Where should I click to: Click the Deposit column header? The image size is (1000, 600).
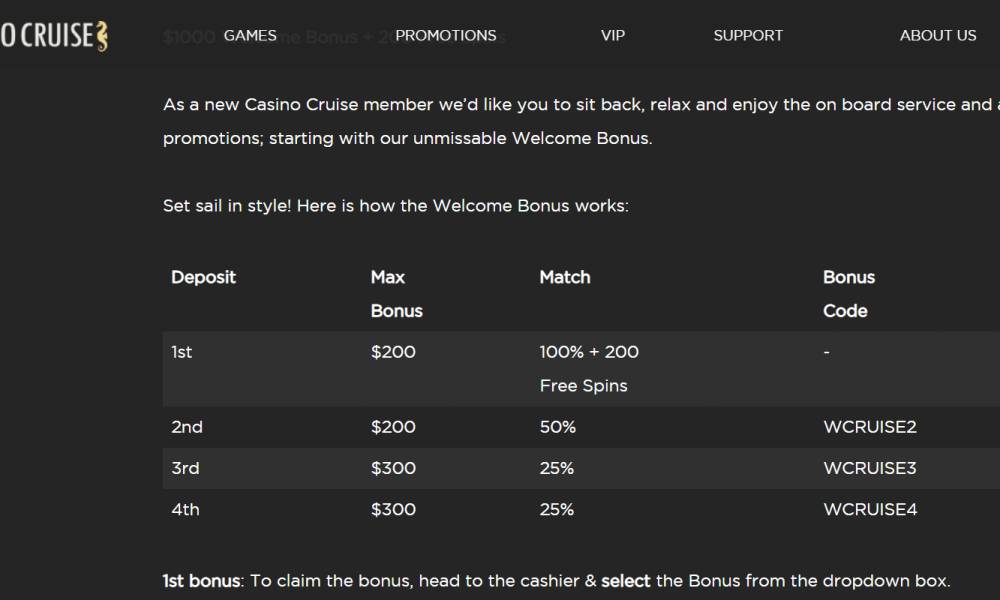[x=203, y=277]
